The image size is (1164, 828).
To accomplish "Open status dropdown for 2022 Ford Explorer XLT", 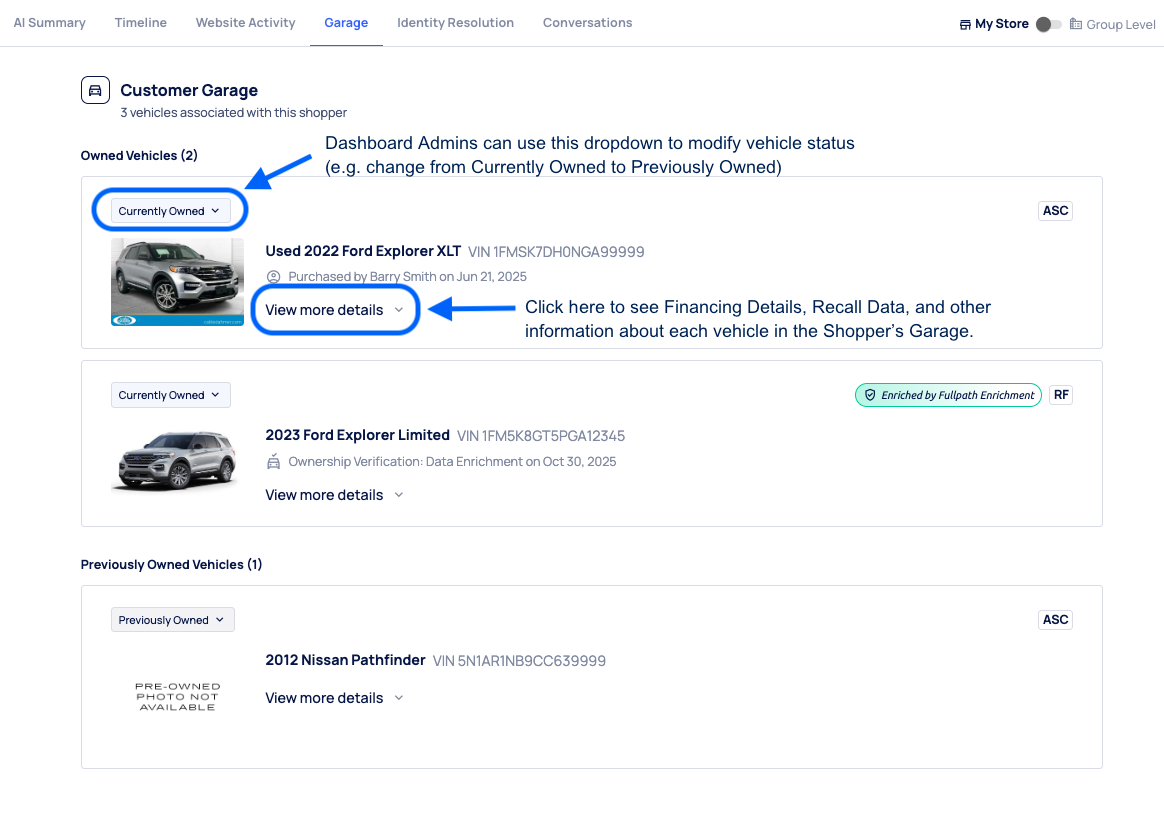I will [x=170, y=211].
